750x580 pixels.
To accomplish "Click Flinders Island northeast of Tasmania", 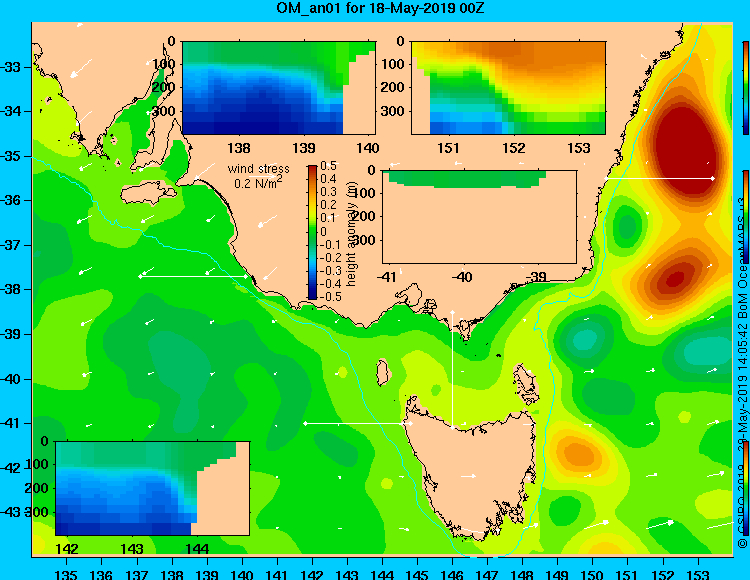I will (525, 384).
